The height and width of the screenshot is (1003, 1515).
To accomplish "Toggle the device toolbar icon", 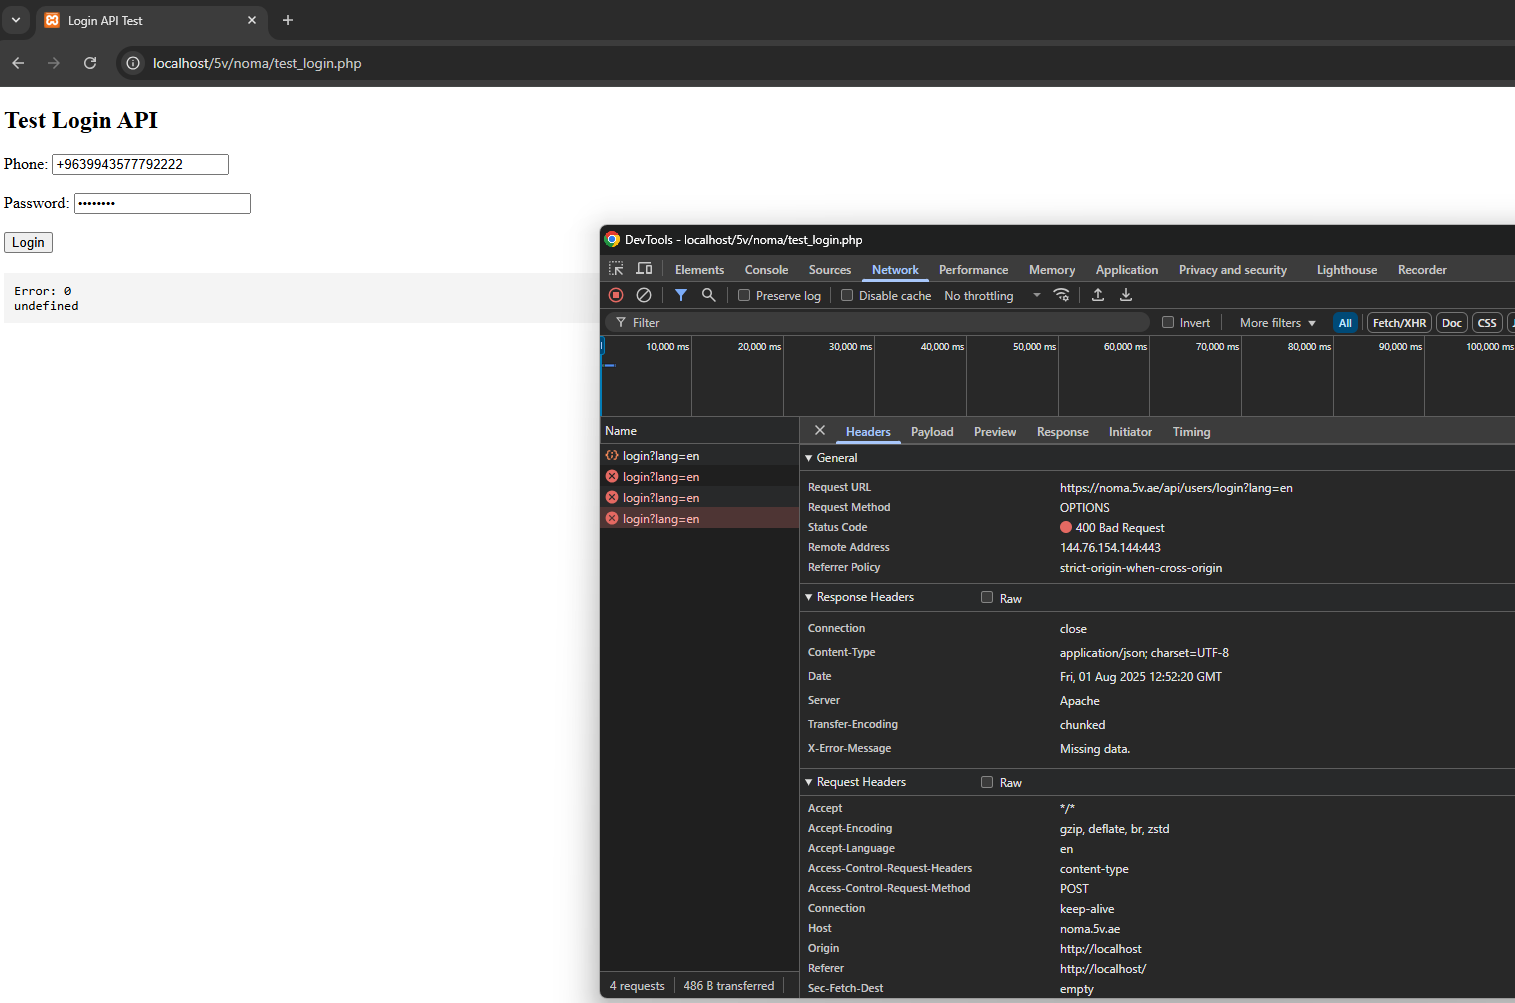I will tap(644, 269).
